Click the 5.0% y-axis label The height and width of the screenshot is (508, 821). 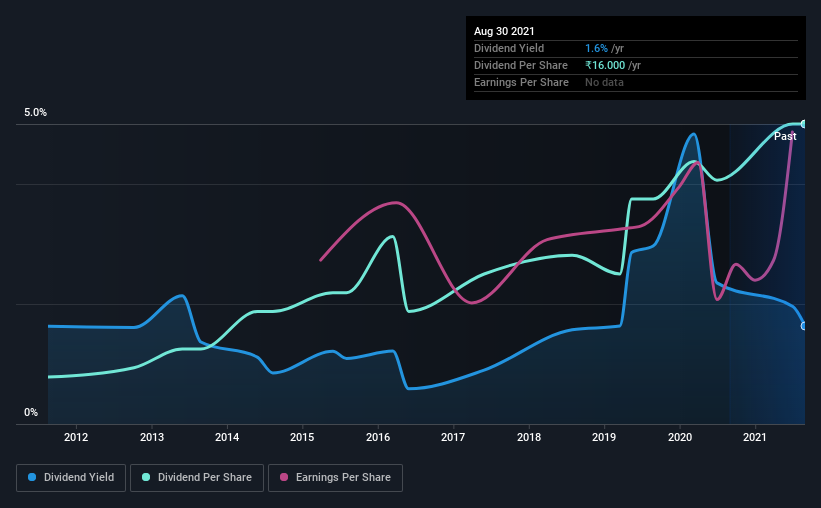[x=35, y=112]
